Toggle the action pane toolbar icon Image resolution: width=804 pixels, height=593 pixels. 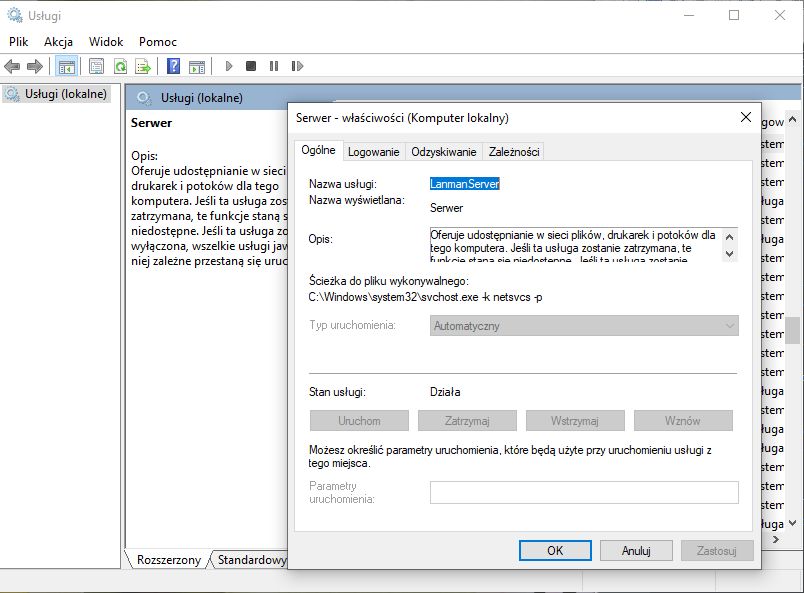[x=197, y=66]
